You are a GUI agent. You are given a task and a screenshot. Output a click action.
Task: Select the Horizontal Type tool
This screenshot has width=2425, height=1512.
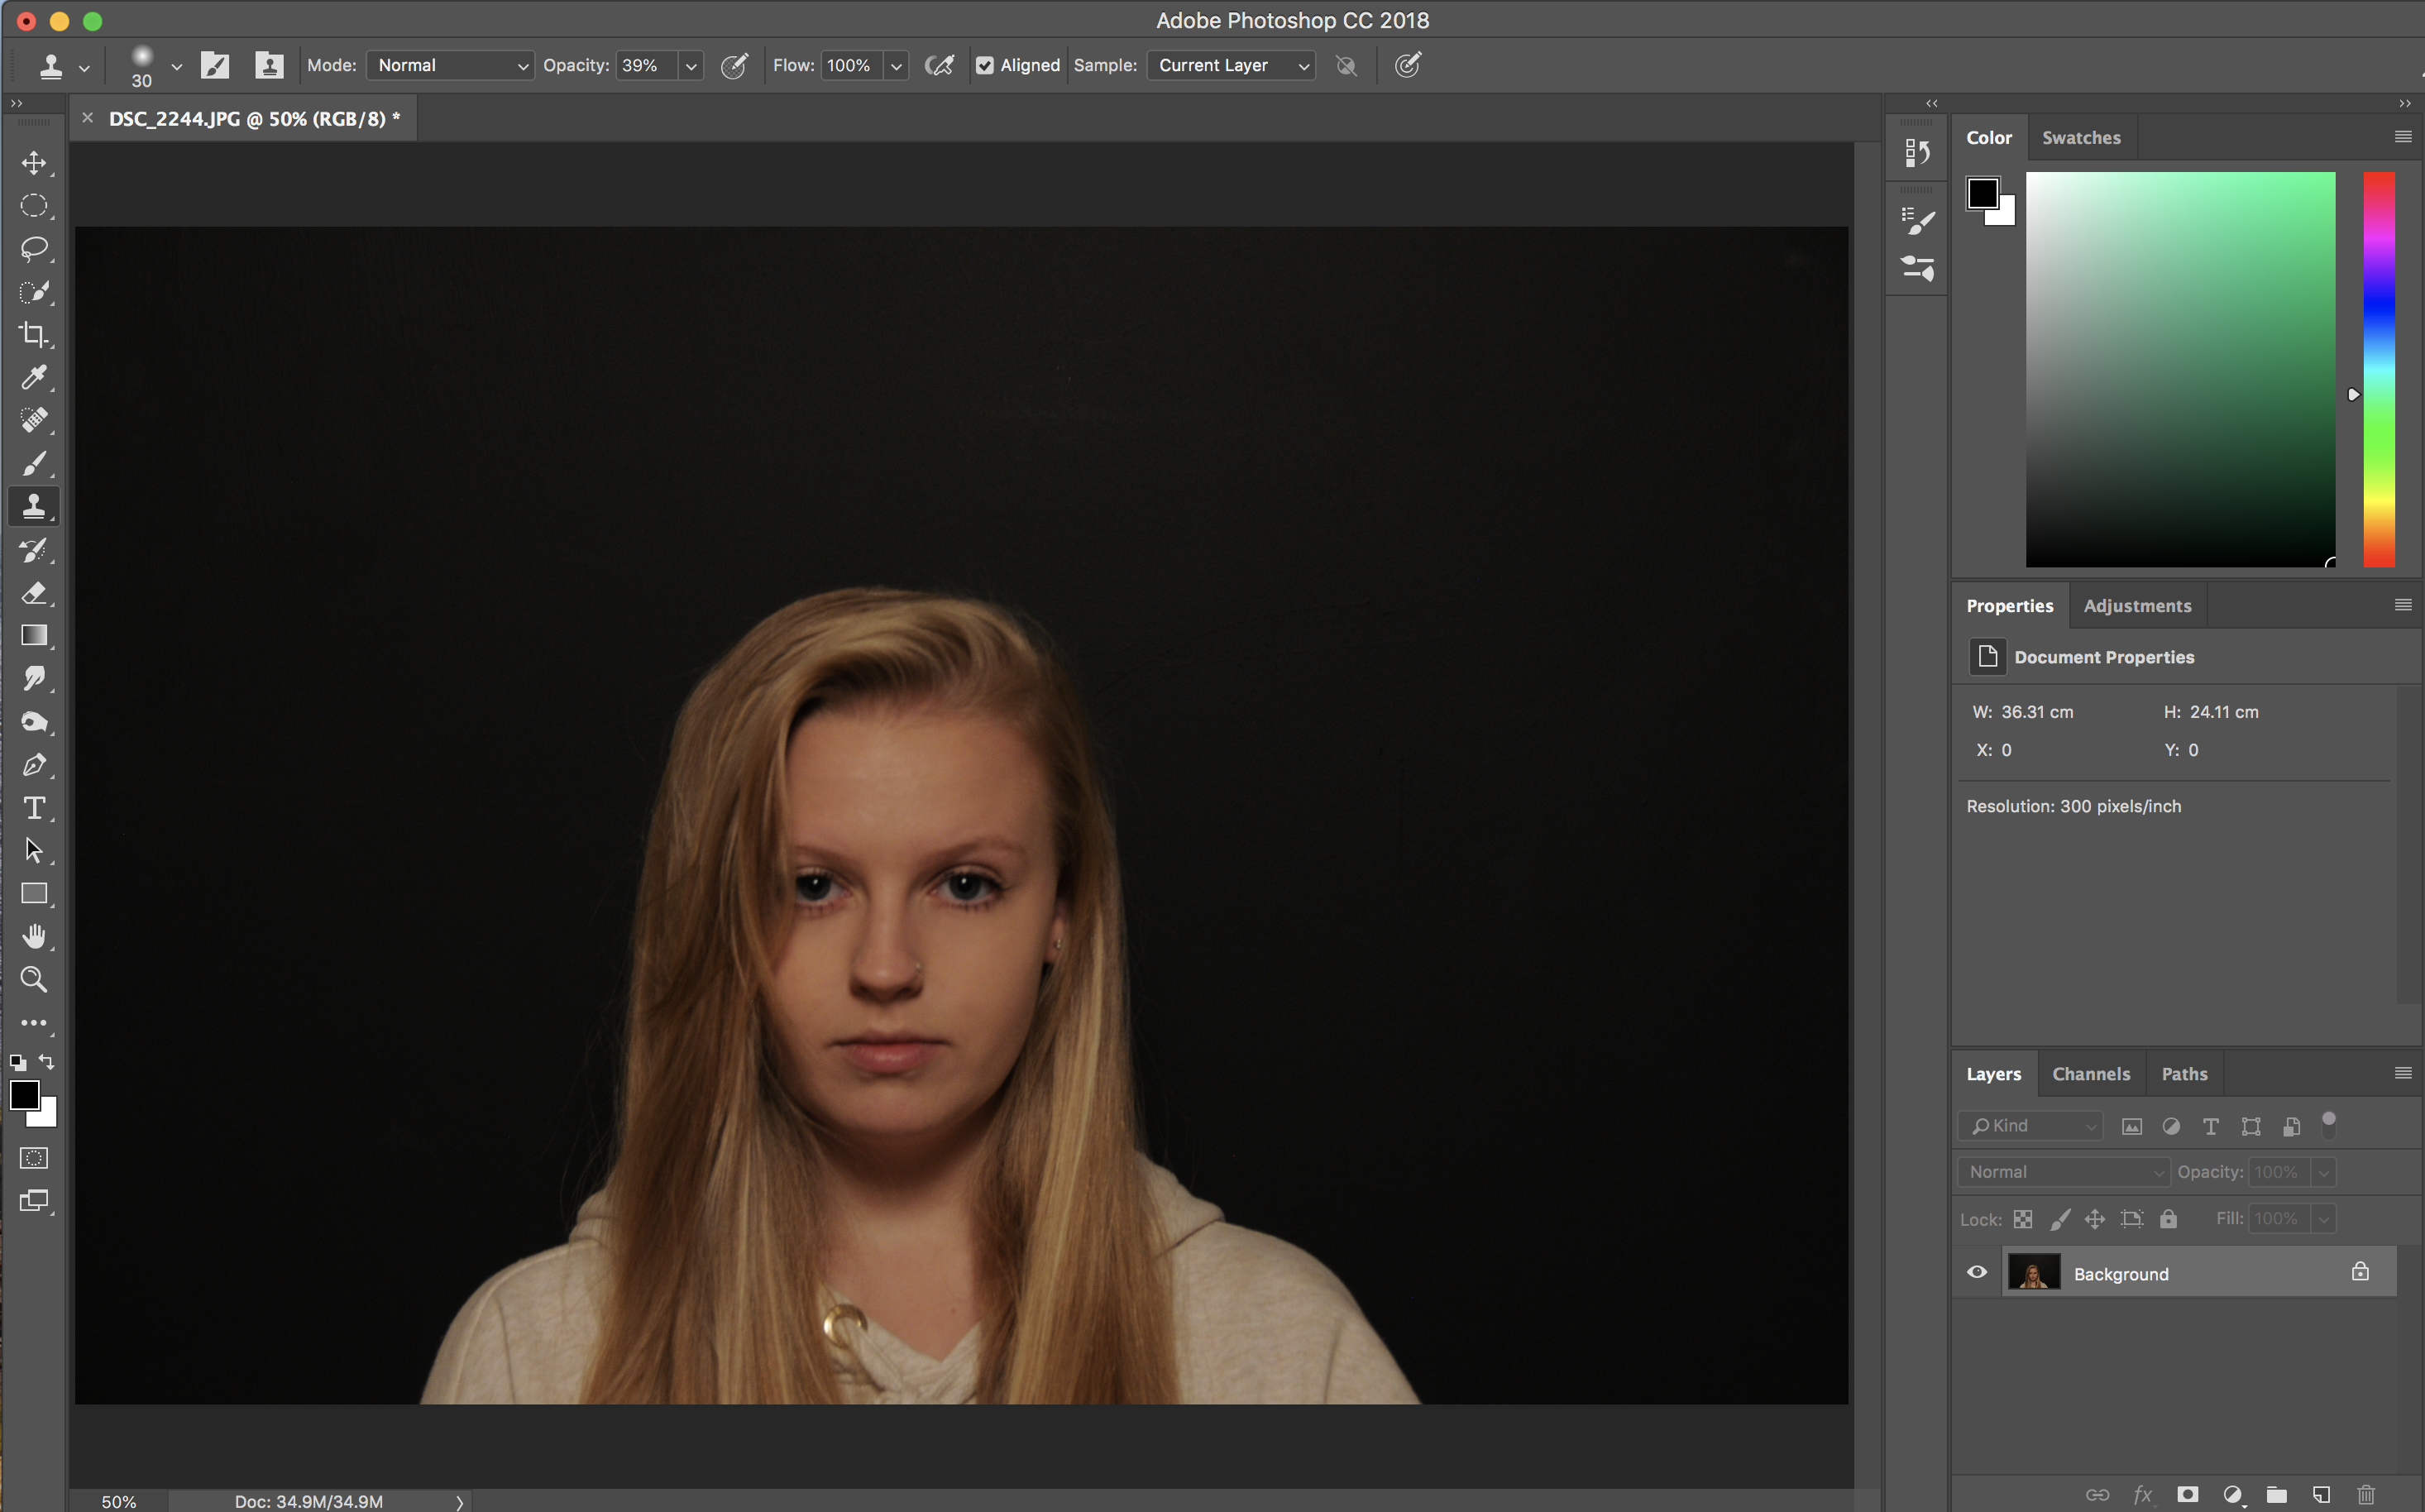point(34,808)
